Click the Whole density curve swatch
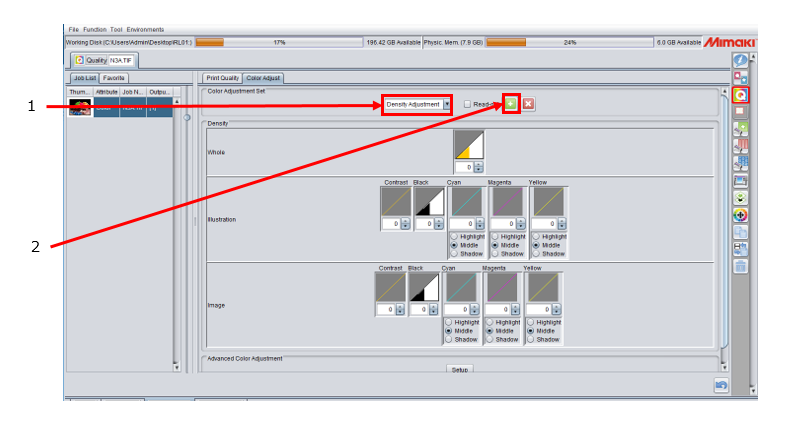This screenshot has width=795, height=424. (x=468, y=145)
